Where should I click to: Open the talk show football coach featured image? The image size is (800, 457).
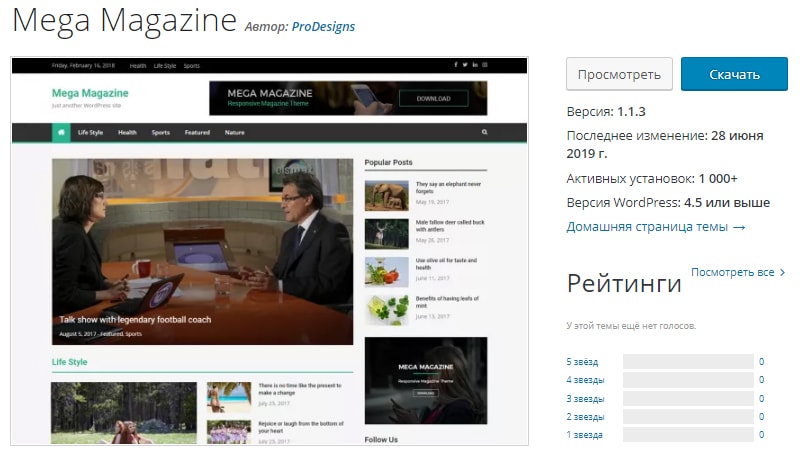coord(202,251)
